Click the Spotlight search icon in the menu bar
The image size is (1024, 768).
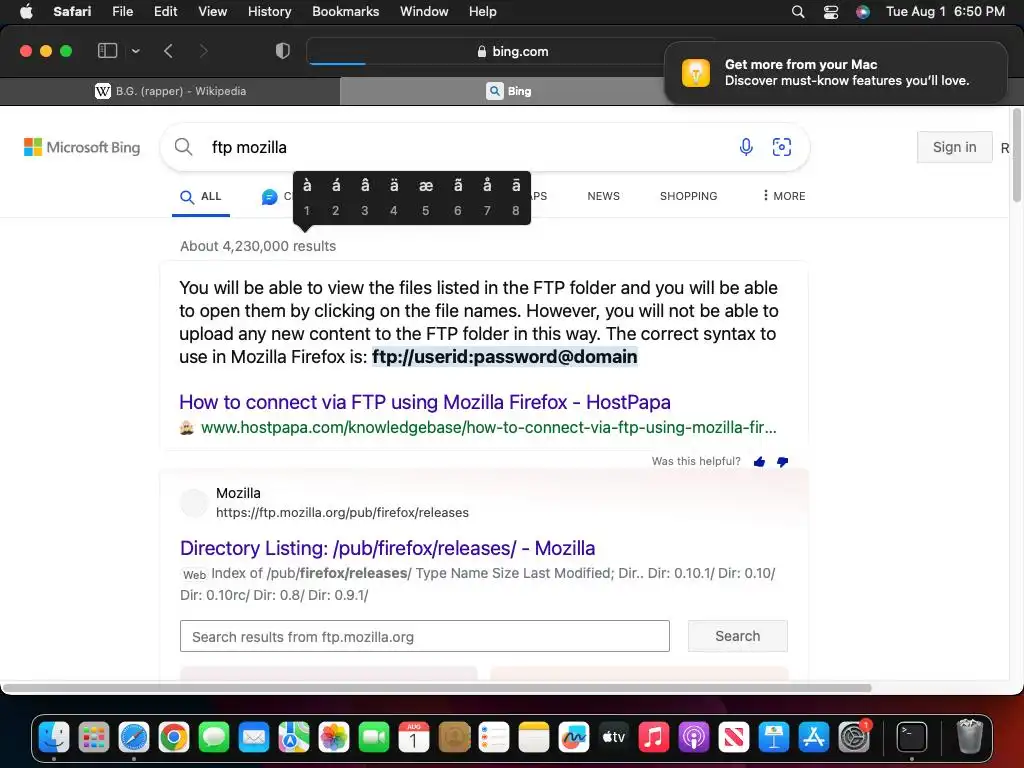click(797, 12)
